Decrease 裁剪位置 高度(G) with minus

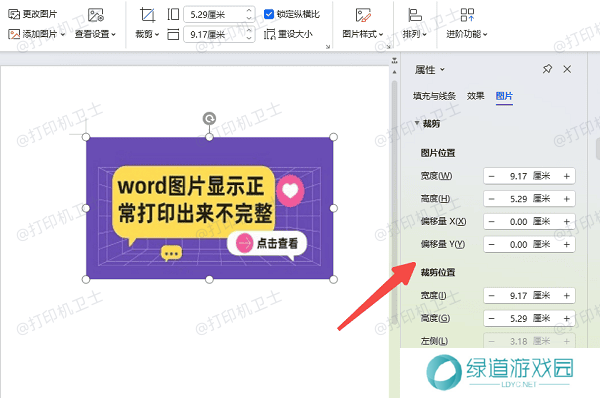492,318
